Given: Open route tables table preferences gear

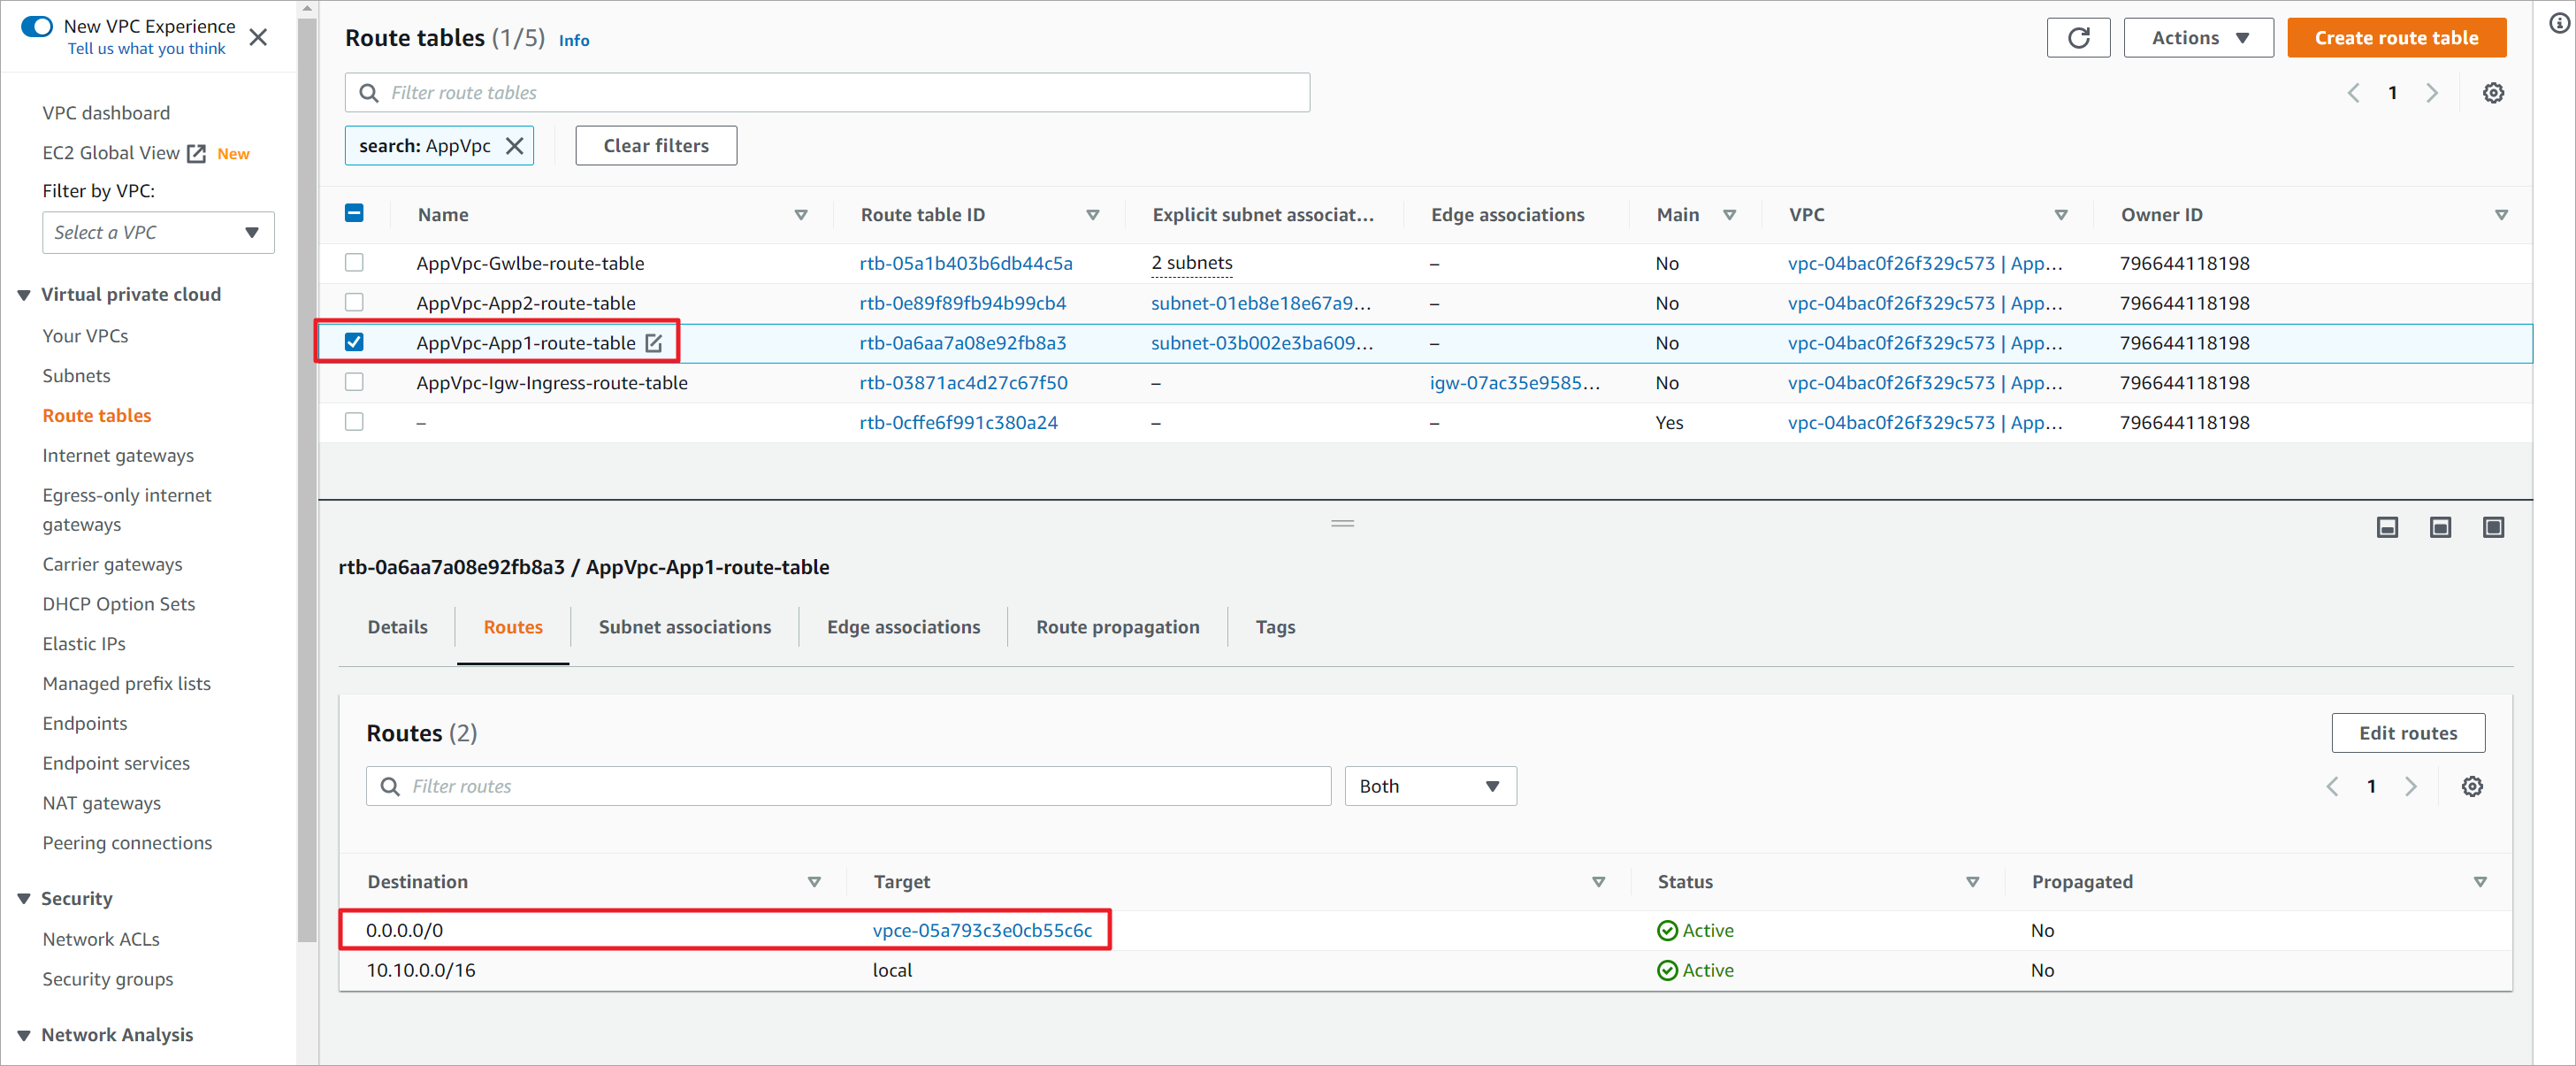Looking at the screenshot, I should click(2493, 93).
